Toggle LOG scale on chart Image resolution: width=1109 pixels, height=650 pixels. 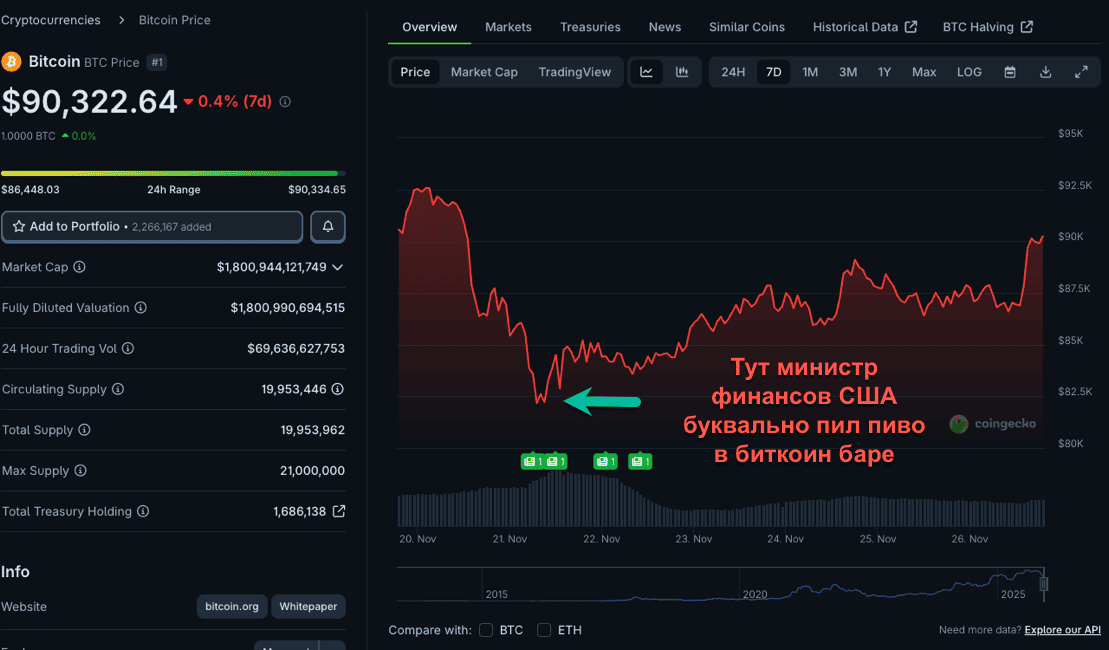(969, 72)
